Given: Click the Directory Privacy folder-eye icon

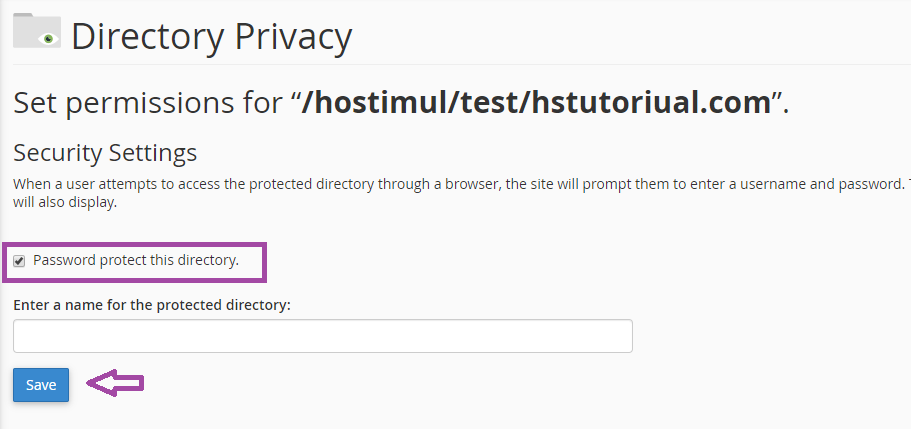Looking at the screenshot, I should click(x=36, y=31).
